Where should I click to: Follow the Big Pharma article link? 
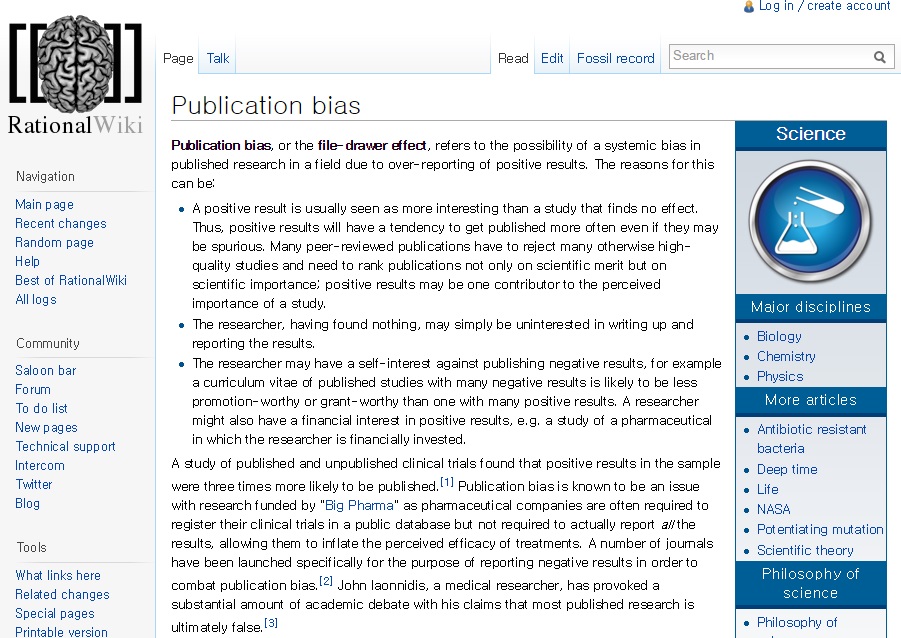361,505
